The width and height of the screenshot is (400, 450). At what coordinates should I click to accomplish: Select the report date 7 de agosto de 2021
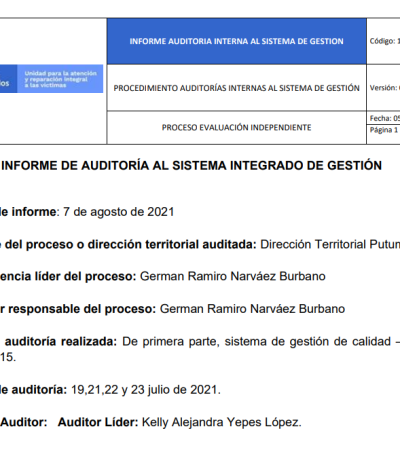pyautogui.click(x=119, y=212)
